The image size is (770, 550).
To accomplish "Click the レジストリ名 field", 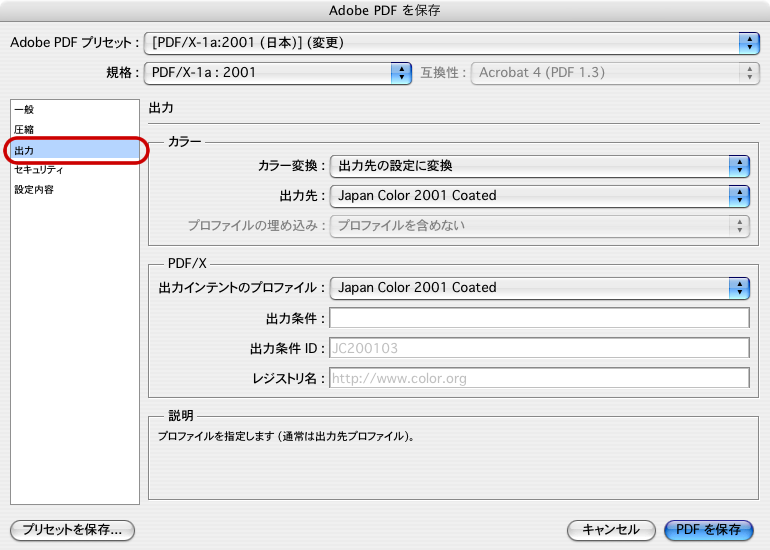I will (x=539, y=378).
